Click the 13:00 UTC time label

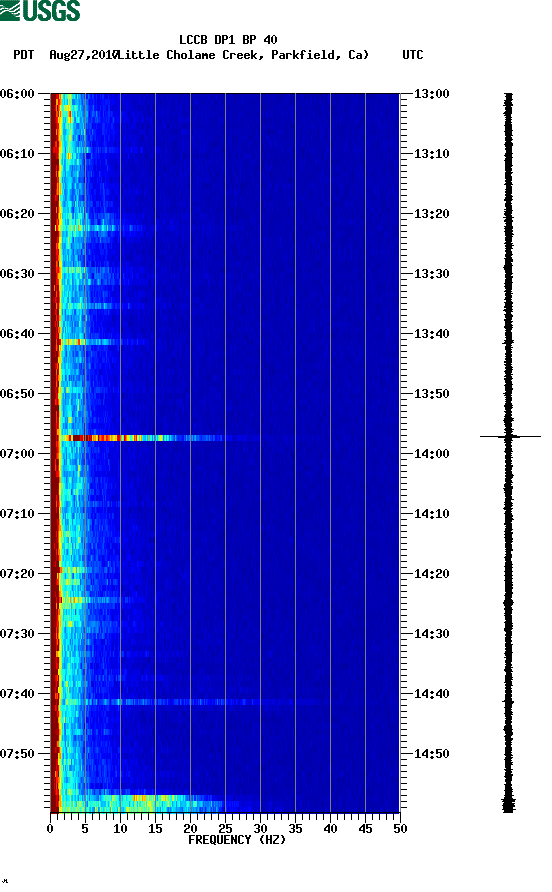431,93
